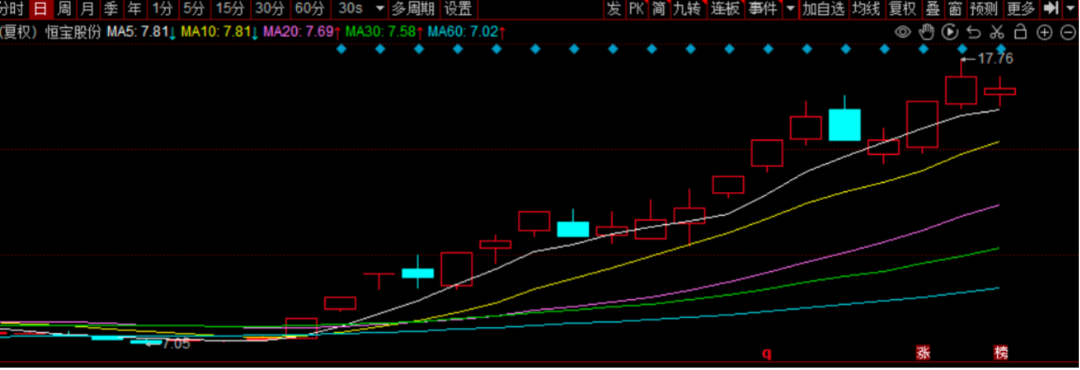Open the 30s period dropdown arrow
This screenshot has width=1080, height=370.
pos(381,9)
